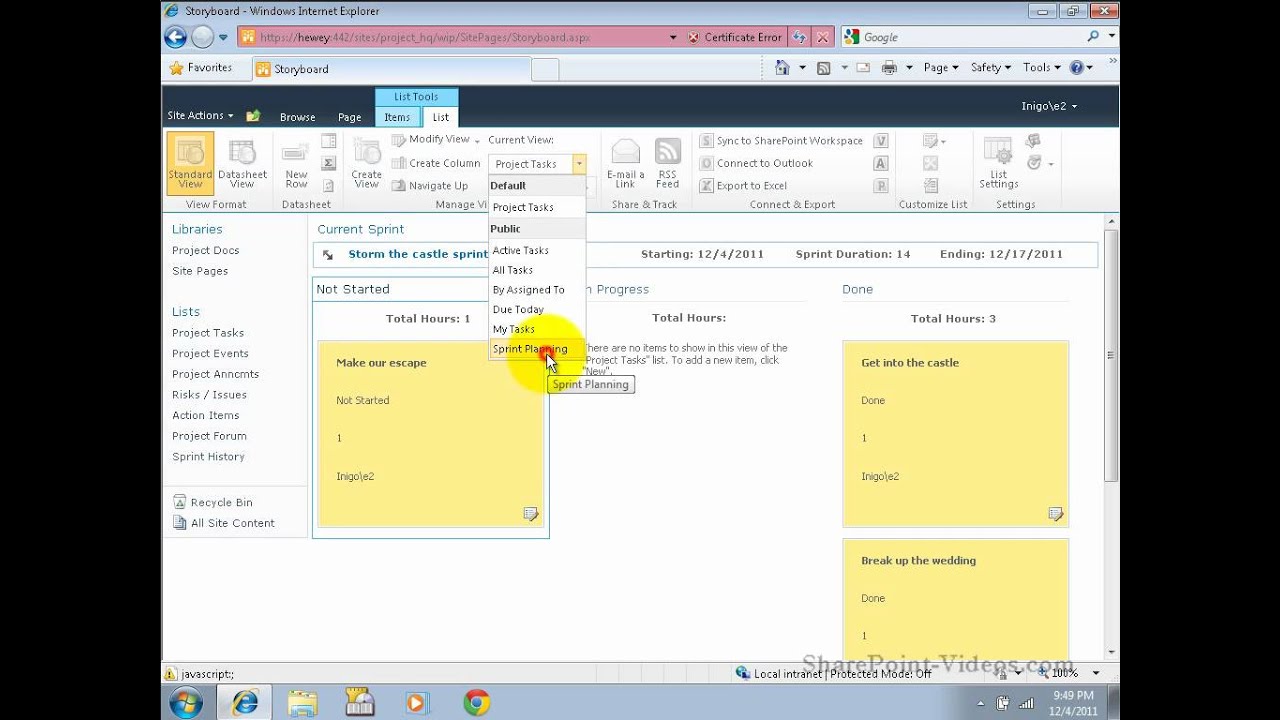Open the IE Tools menu
Image resolution: width=1280 pixels, height=720 pixels.
click(x=1041, y=67)
